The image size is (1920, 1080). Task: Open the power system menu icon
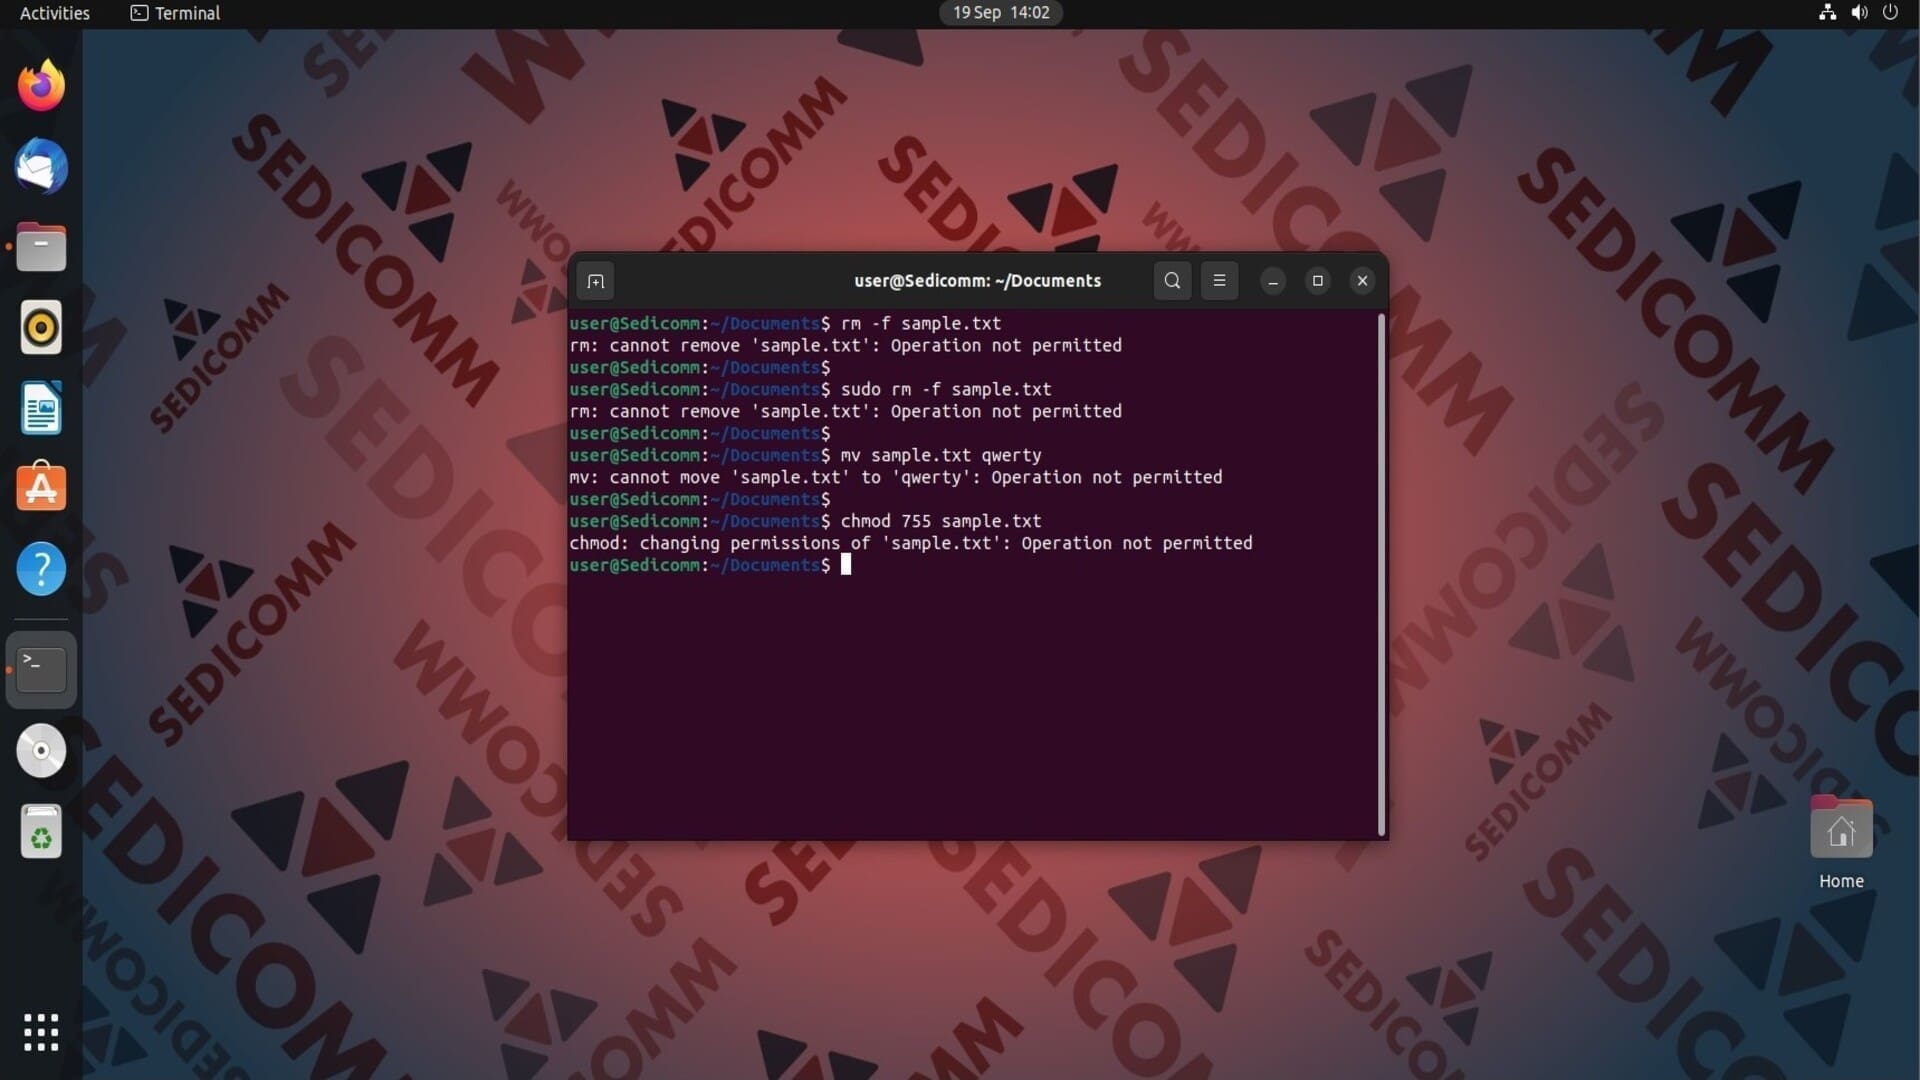[x=1890, y=13]
